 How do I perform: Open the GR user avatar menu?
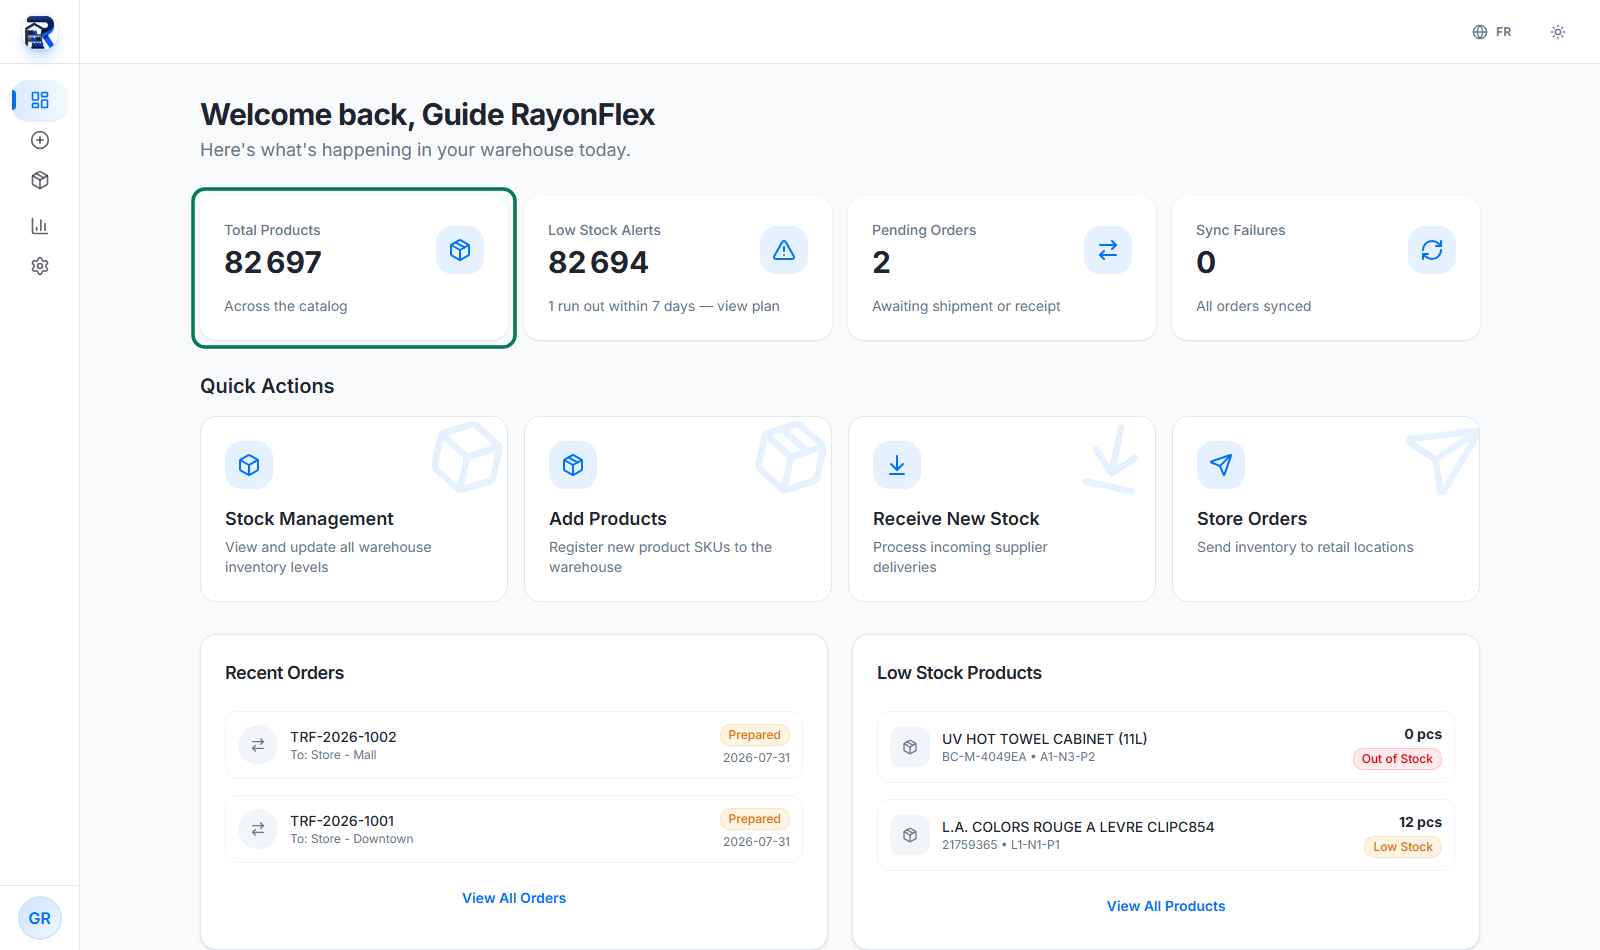40,918
